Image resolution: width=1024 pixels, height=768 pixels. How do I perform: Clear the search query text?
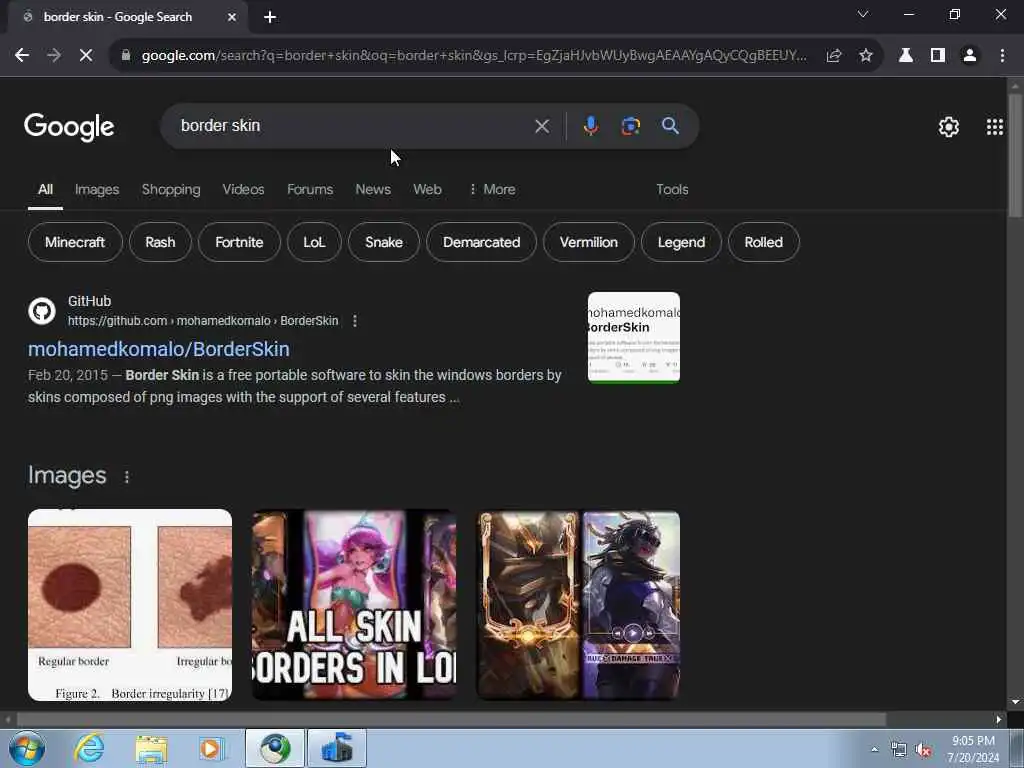(x=541, y=126)
